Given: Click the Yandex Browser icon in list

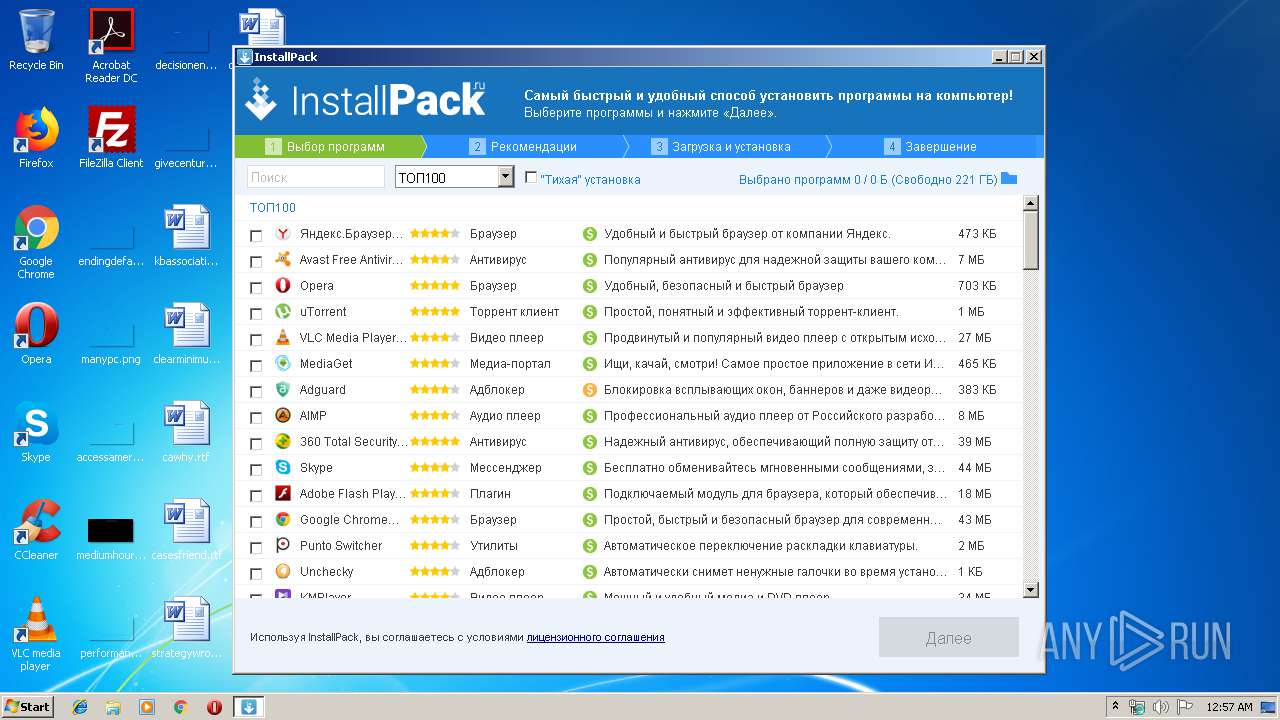Looking at the screenshot, I should 283,233.
